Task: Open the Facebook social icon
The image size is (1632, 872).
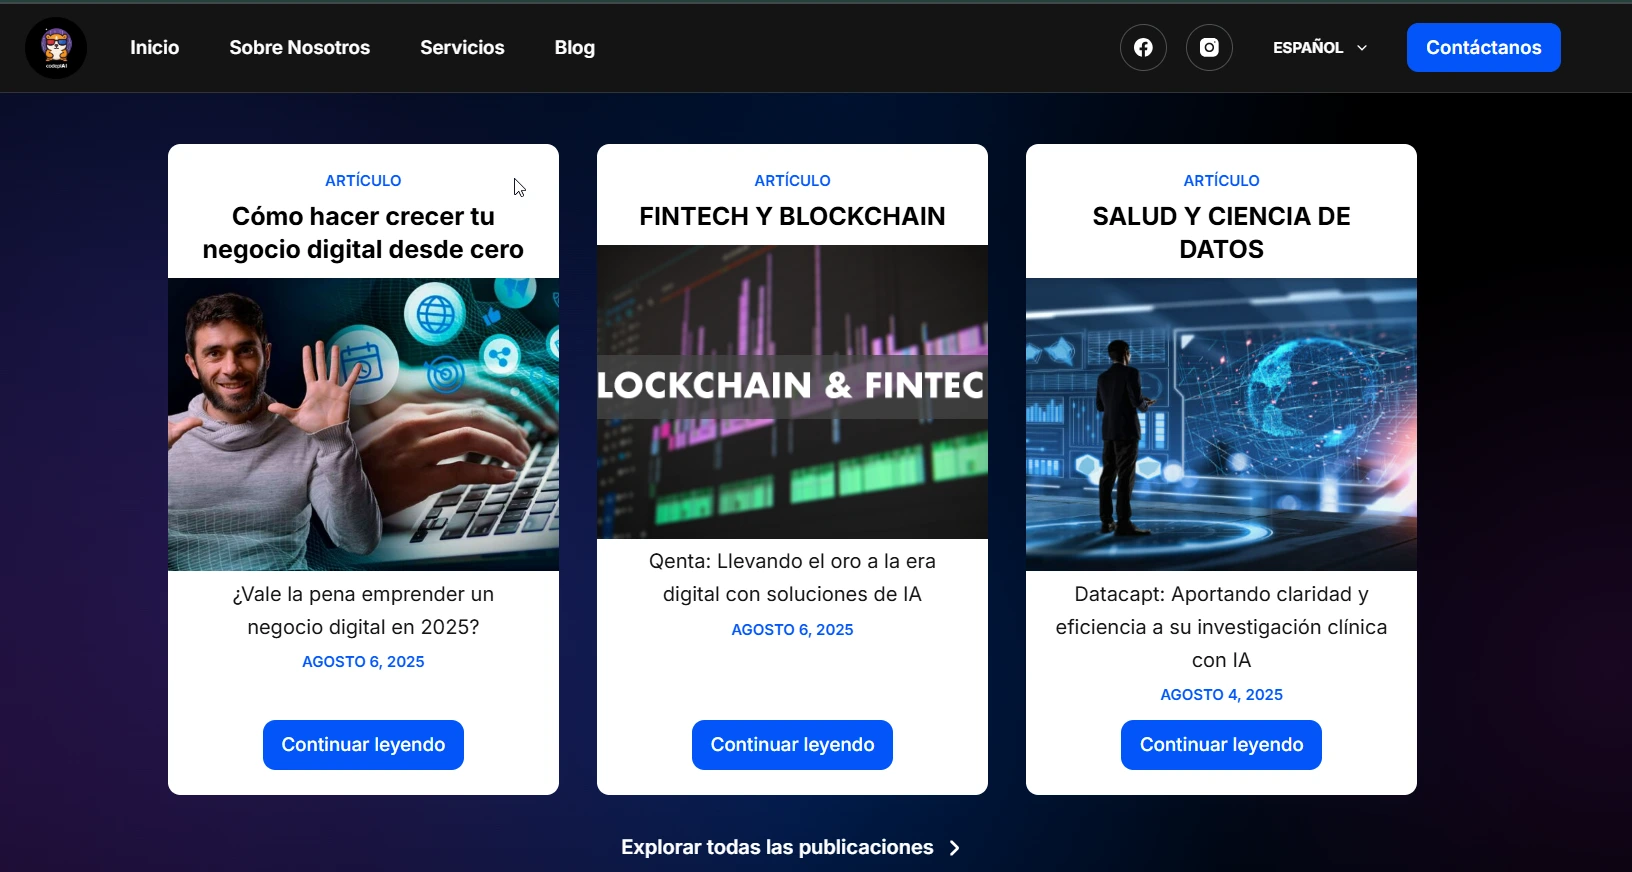Action: click(1143, 48)
